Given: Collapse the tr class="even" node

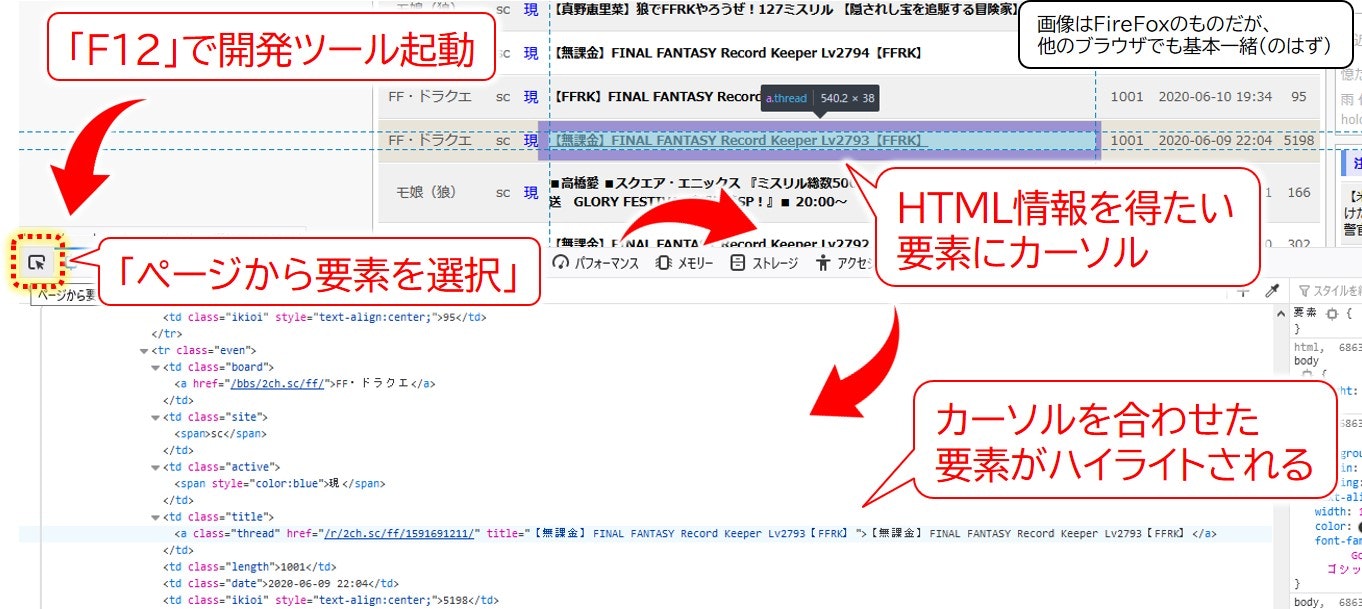Looking at the screenshot, I should (144, 351).
